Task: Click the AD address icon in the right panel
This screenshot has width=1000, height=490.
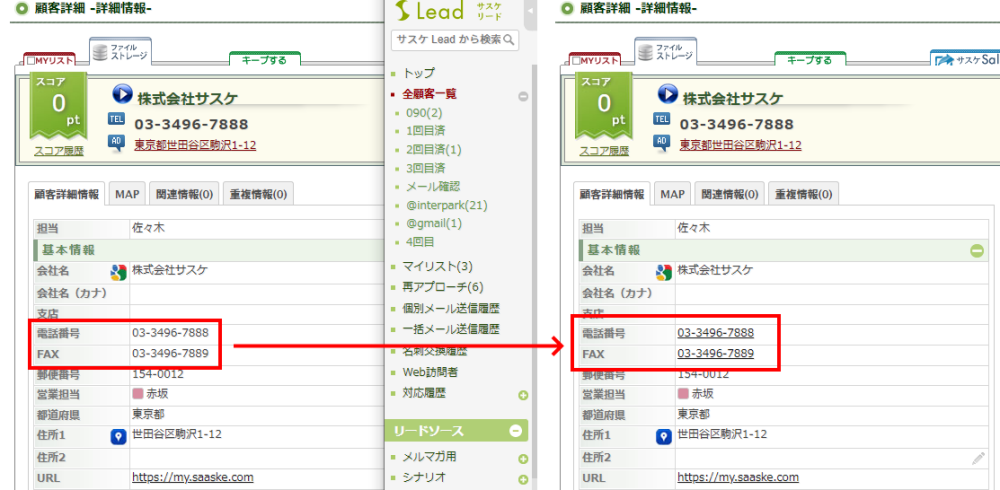Action: 661,141
